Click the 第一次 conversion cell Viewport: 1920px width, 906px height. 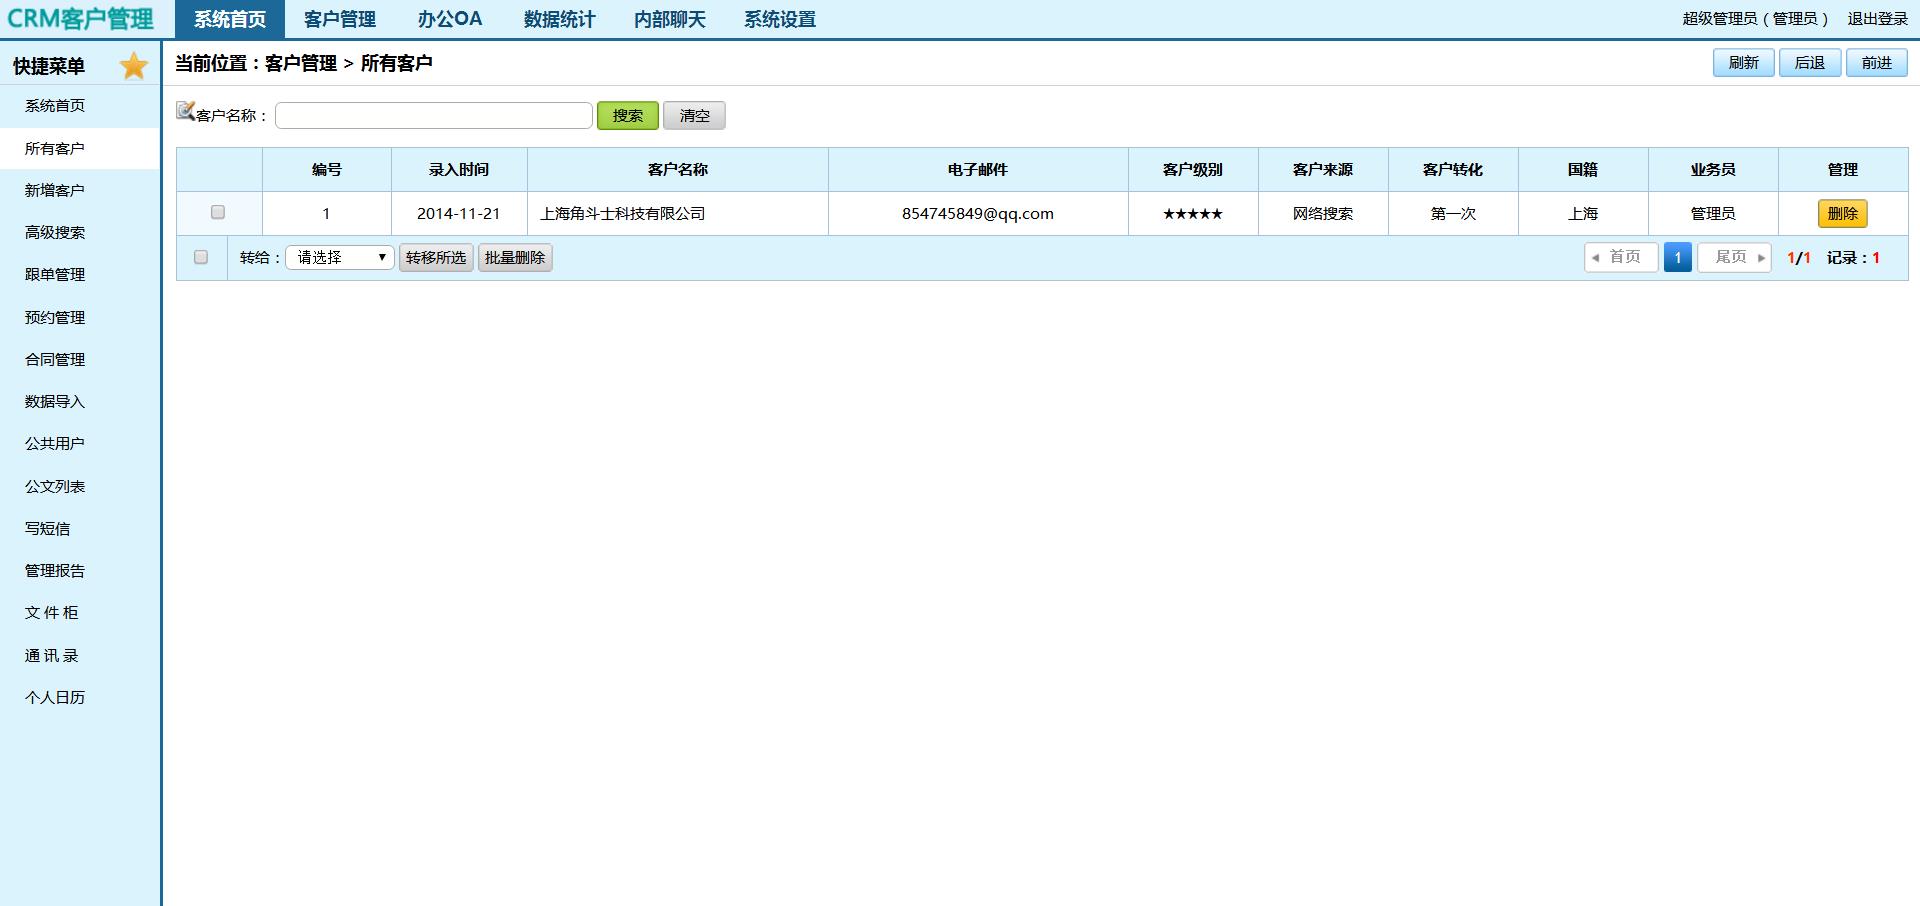coord(1453,214)
